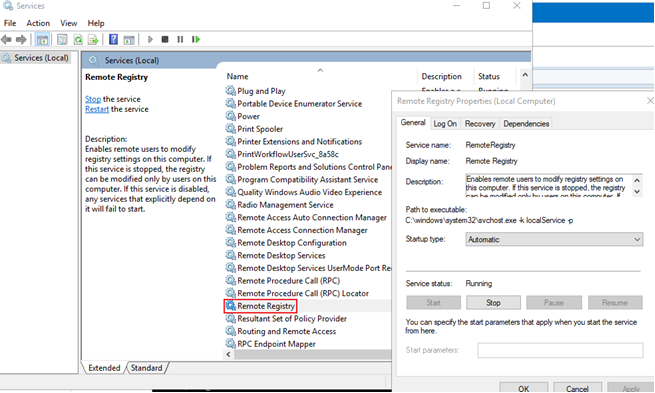This screenshot has height=393, width=655.
Task: Click the Pause Service toolbar icon
Action: coord(180,39)
